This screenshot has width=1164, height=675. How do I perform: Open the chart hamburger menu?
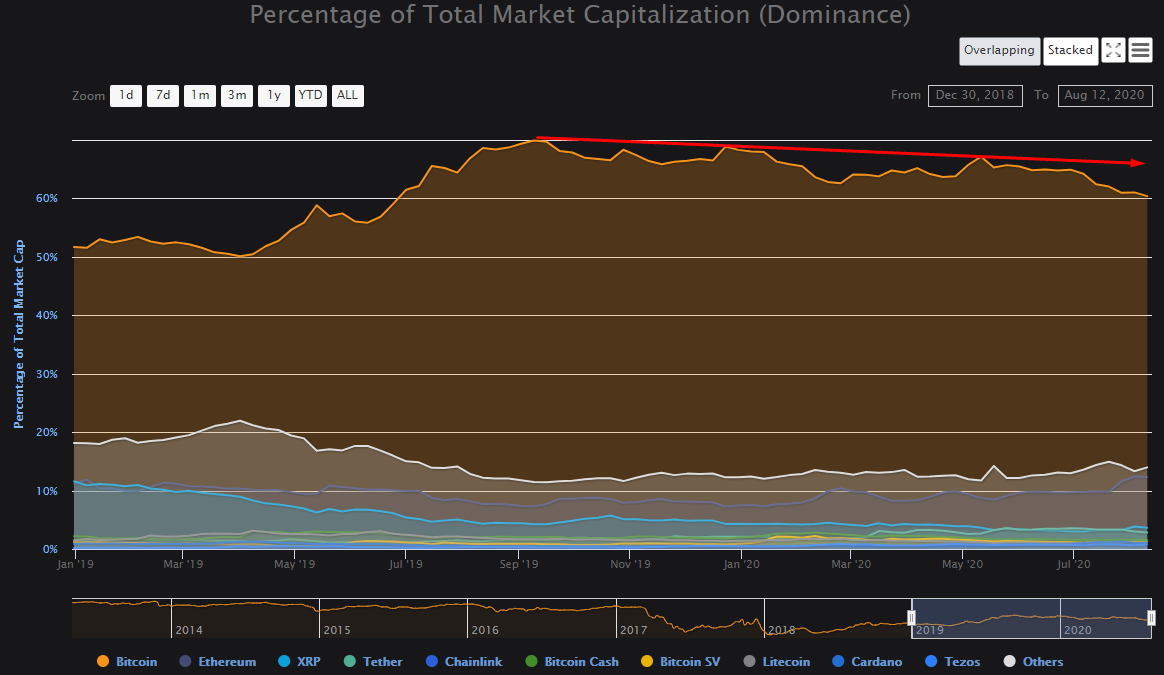(1140, 50)
